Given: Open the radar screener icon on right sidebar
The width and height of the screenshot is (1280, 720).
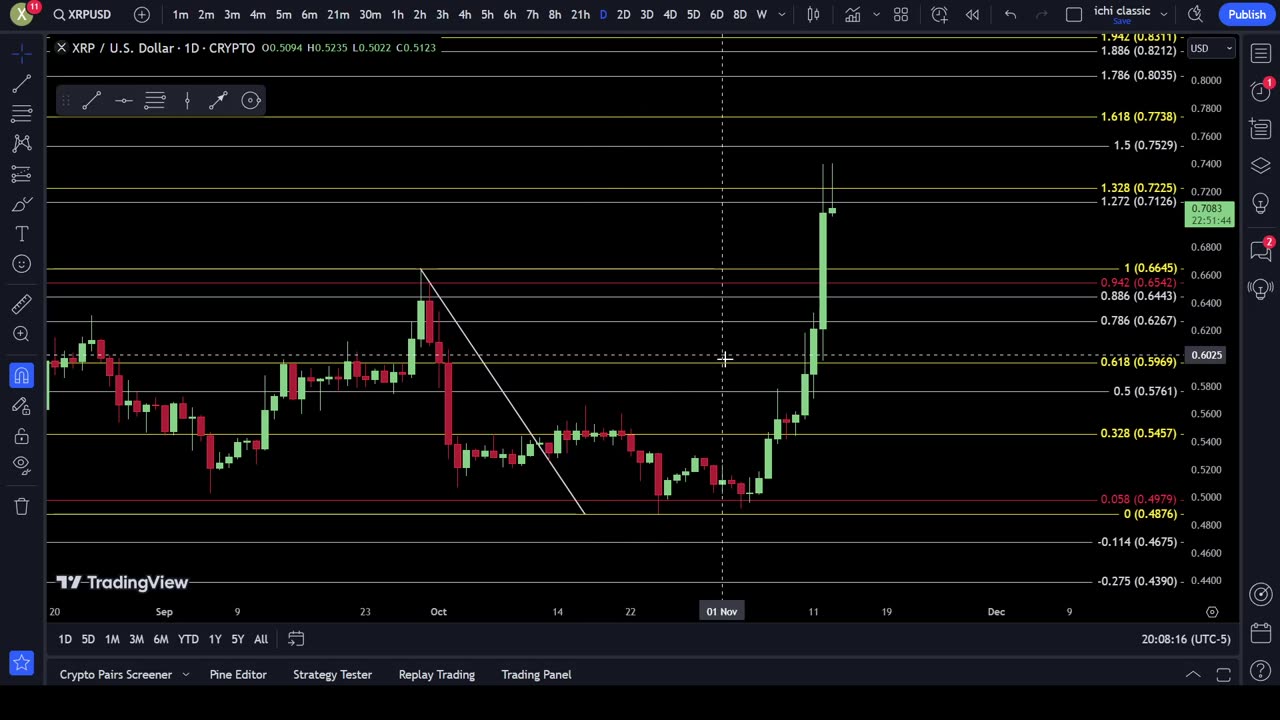Looking at the screenshot, I should point(1260,595).
